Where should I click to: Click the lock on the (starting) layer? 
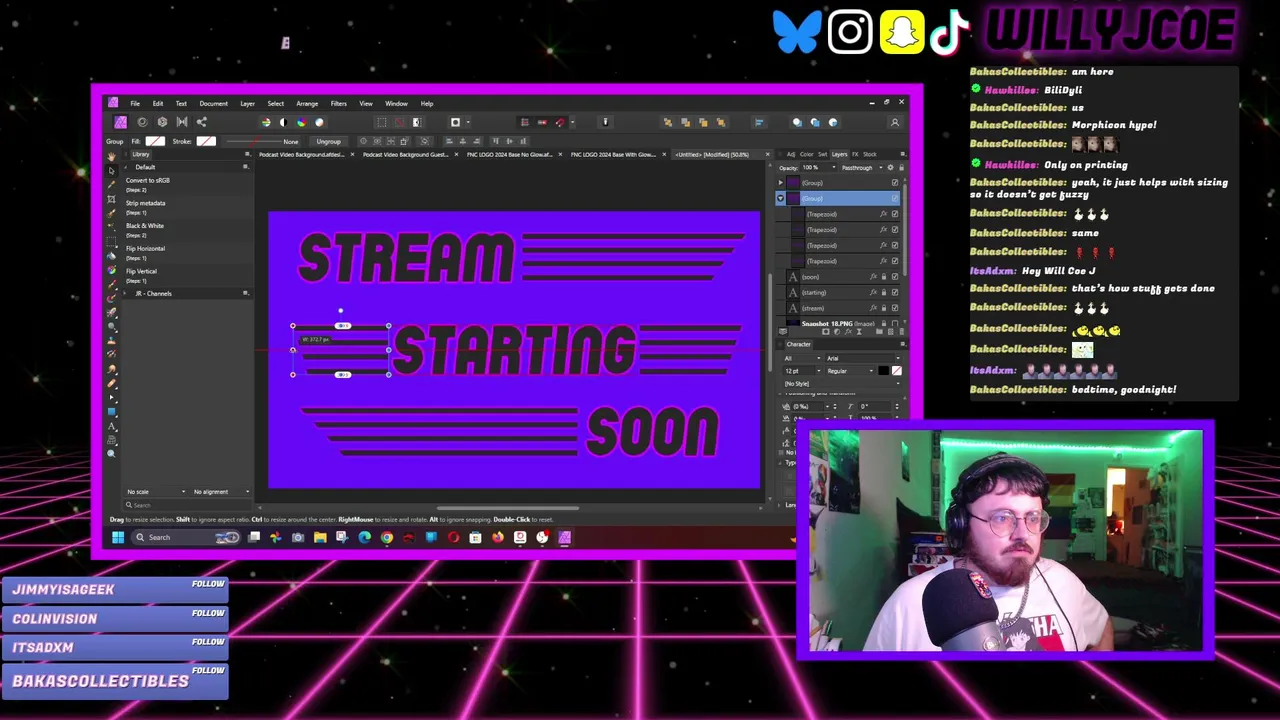[884, 292]
